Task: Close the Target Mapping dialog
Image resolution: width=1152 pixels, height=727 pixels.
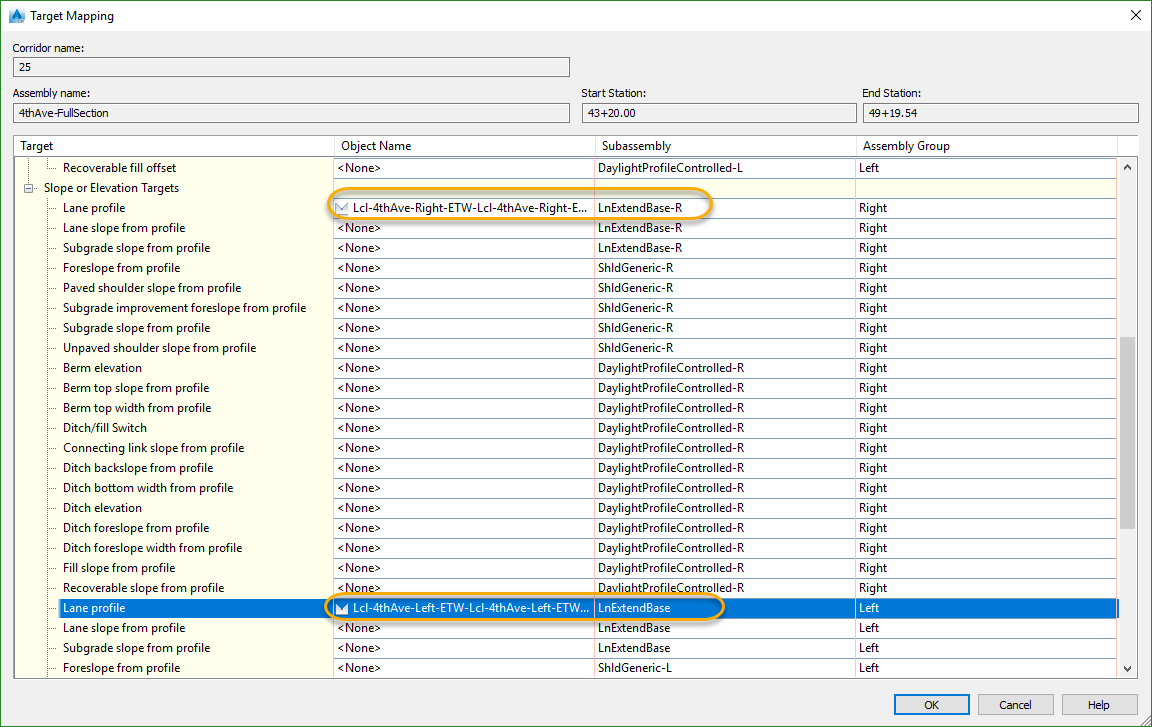Action: coord(1134,16)
